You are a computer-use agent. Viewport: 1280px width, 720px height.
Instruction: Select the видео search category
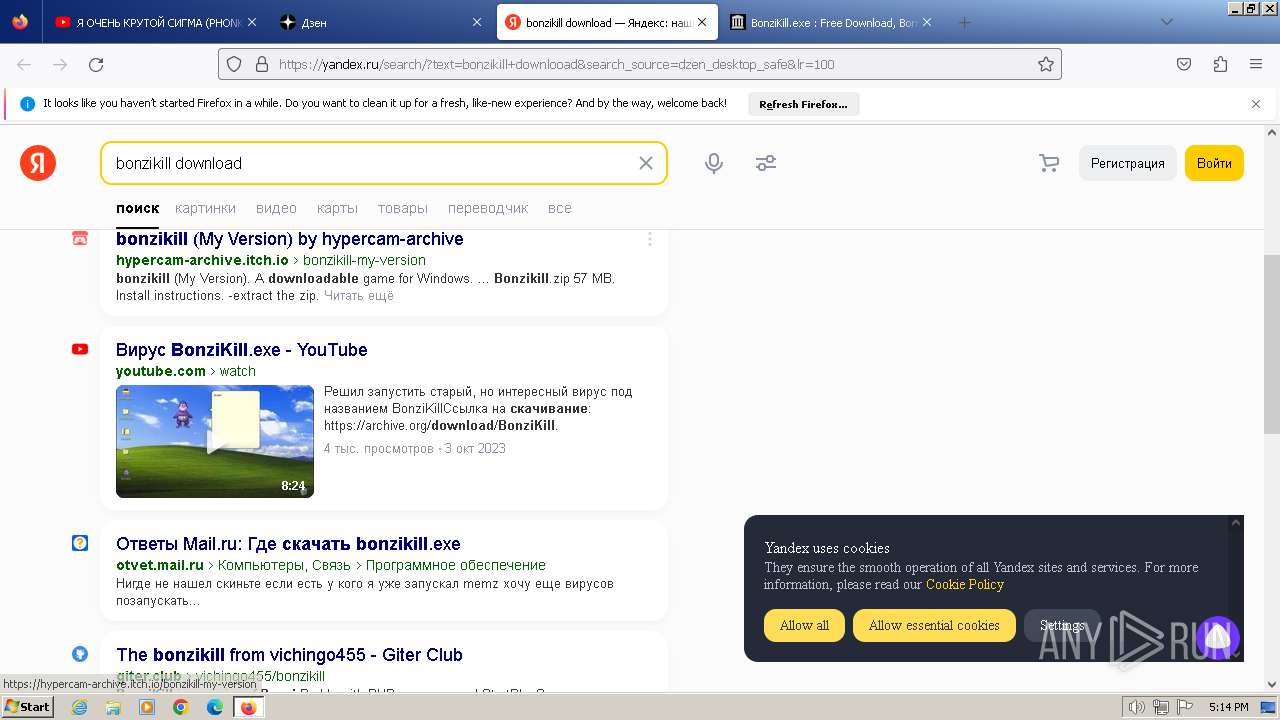click(276, 208)
